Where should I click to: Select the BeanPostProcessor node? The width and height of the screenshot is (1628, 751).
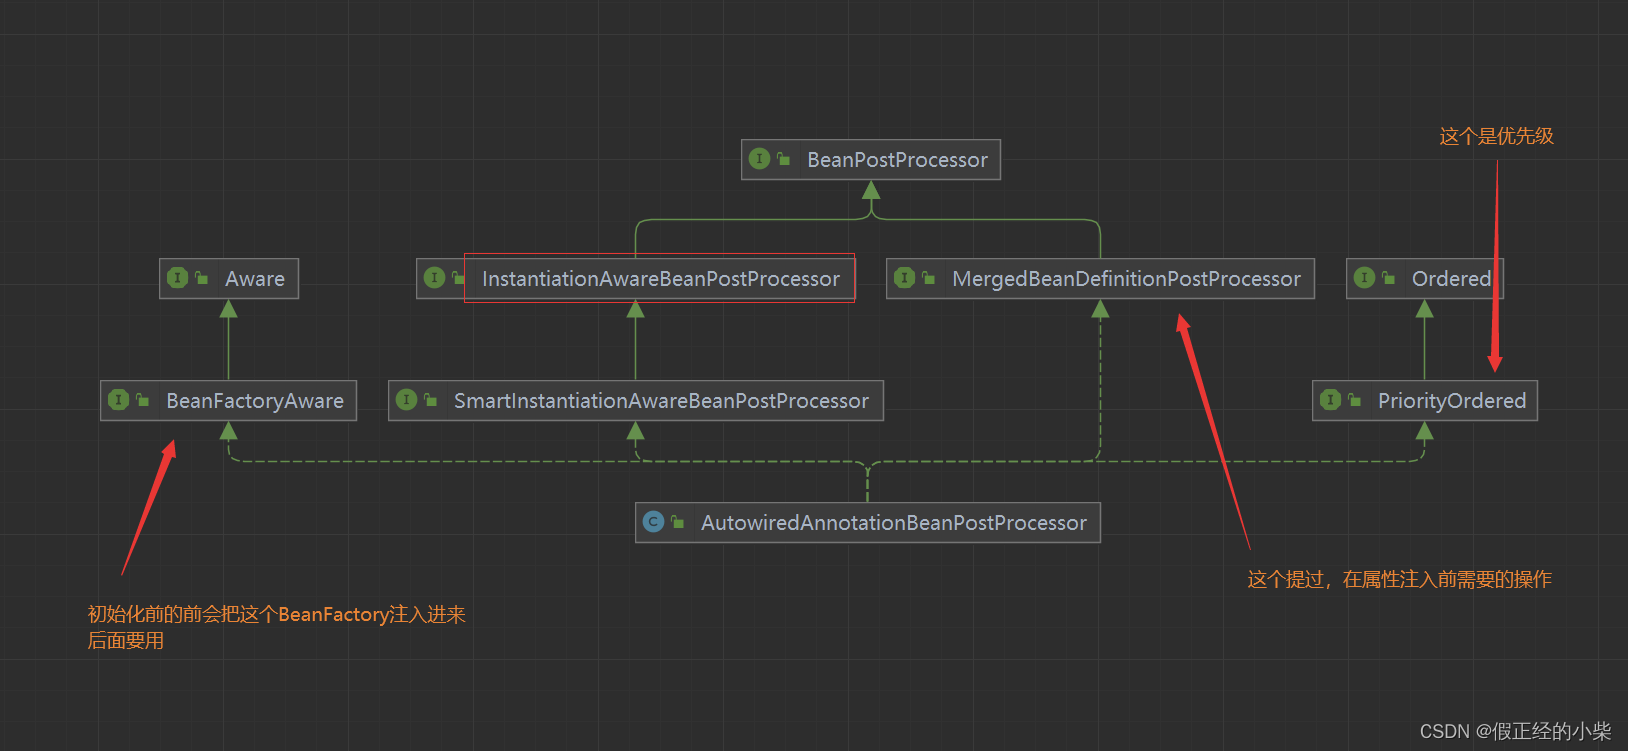click(871, 160)
